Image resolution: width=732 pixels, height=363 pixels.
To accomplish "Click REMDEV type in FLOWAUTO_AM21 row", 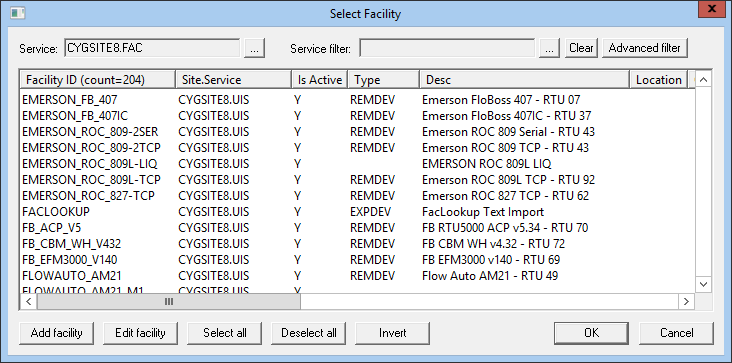I will pos(373,276).
